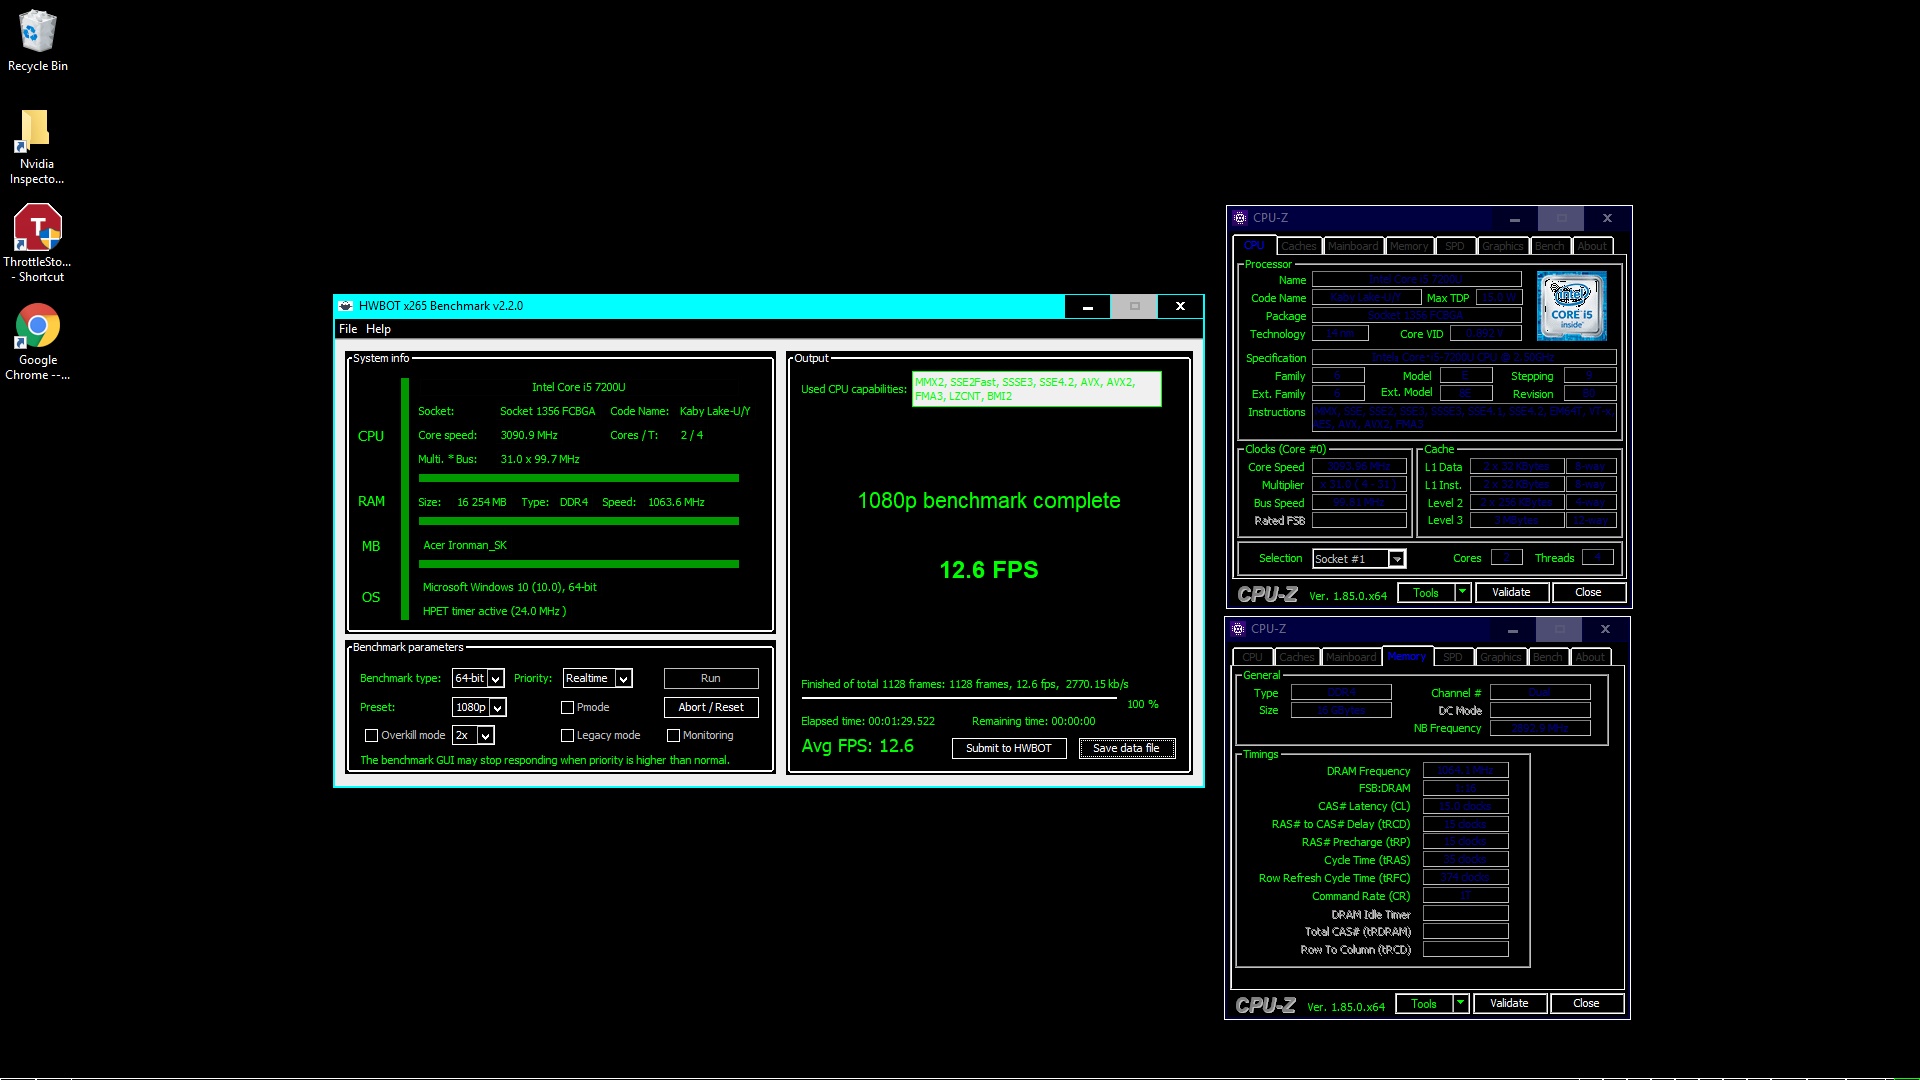This screenshot has width=1920, height=1080.
Task: Switch to SPD tab in lower CPU-Z
Action: click(x=1453, y=657)
